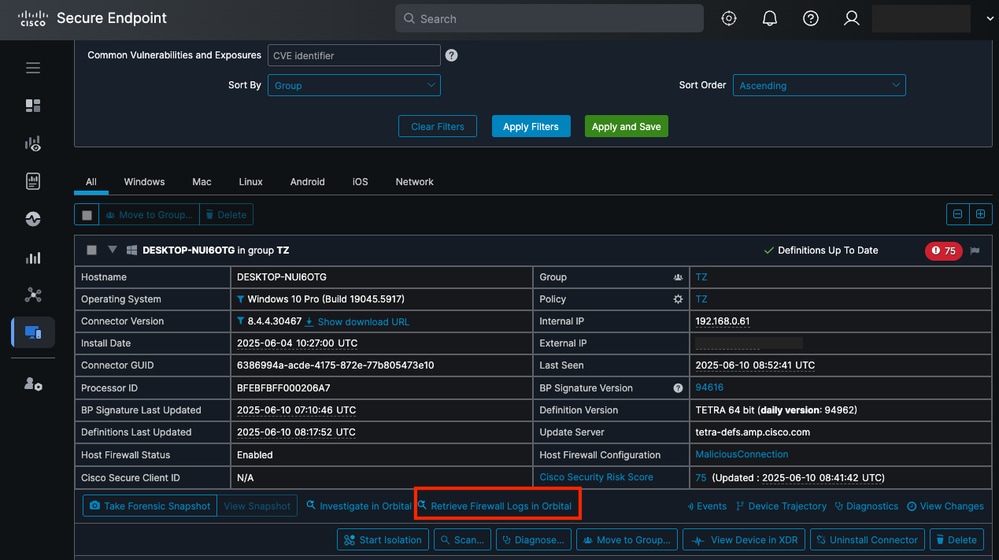Open the MaliciousConnection firewall configuration link

[742, 454]
